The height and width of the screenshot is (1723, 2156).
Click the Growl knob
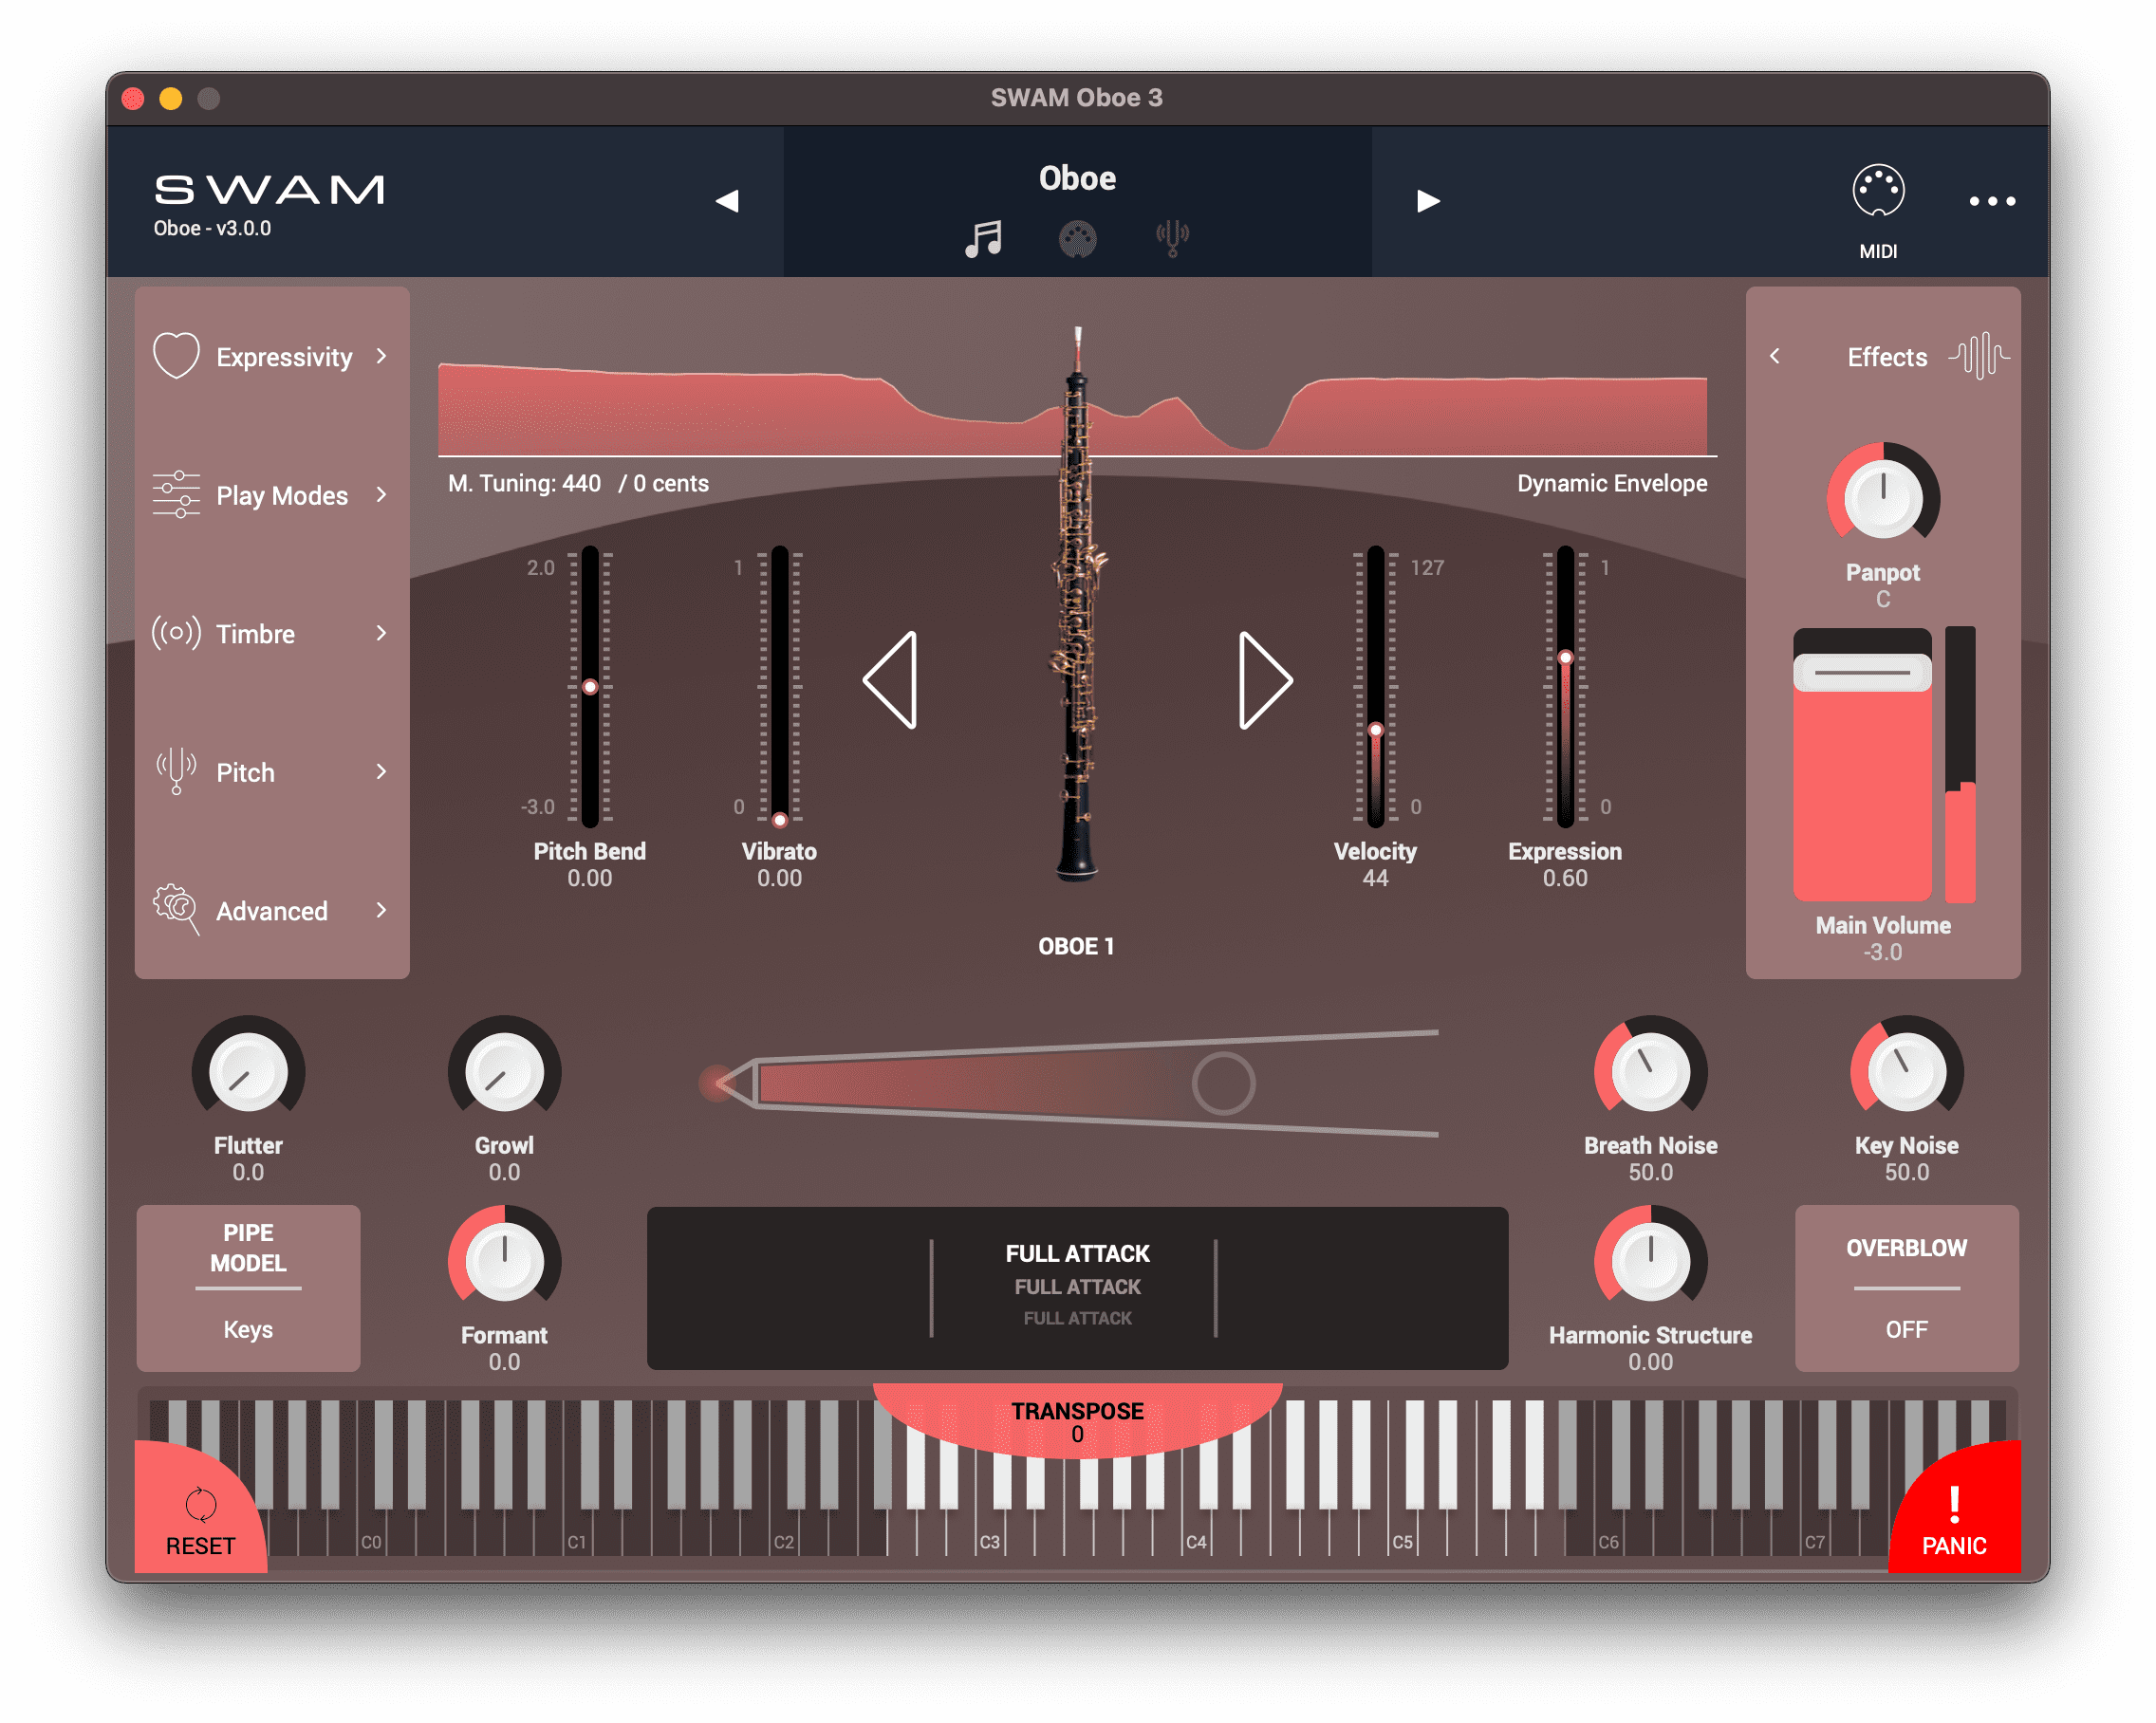point(504,1072)
